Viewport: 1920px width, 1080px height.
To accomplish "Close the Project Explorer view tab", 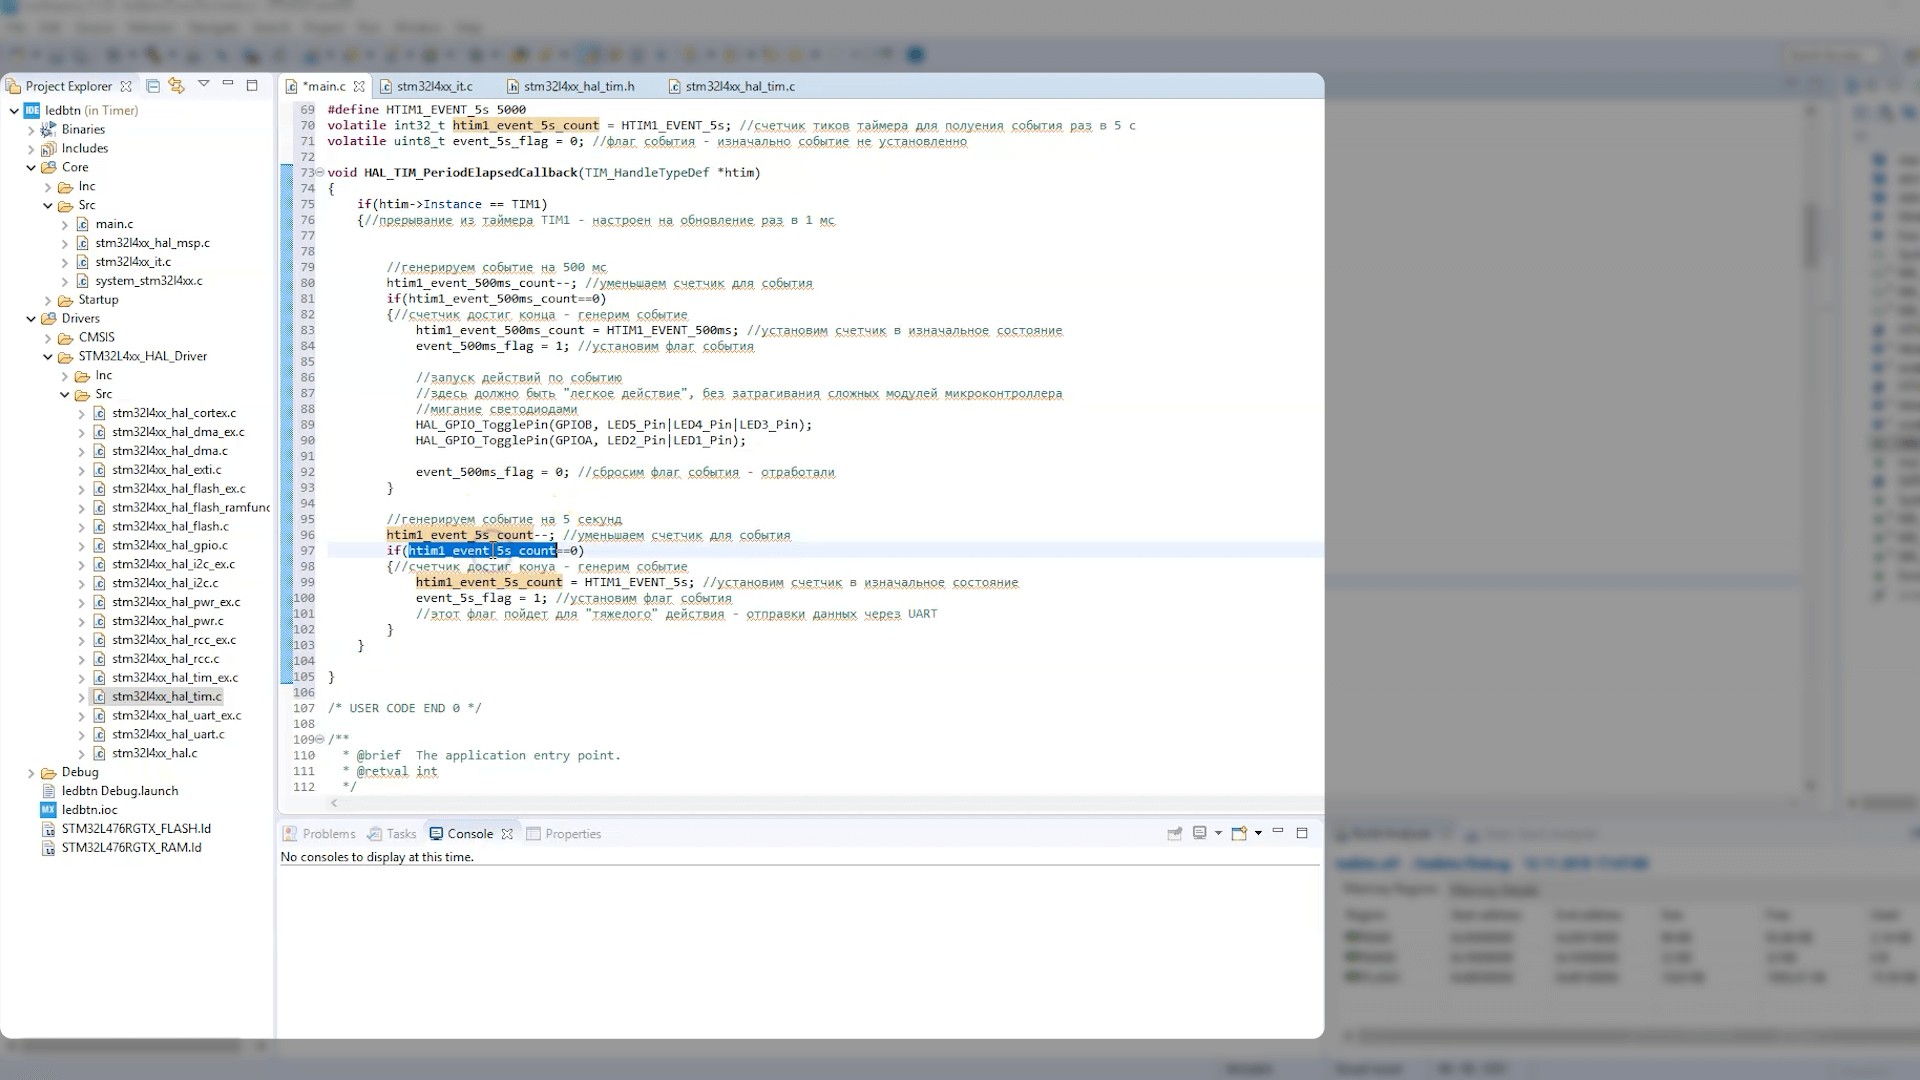I will tap(126, 87).
